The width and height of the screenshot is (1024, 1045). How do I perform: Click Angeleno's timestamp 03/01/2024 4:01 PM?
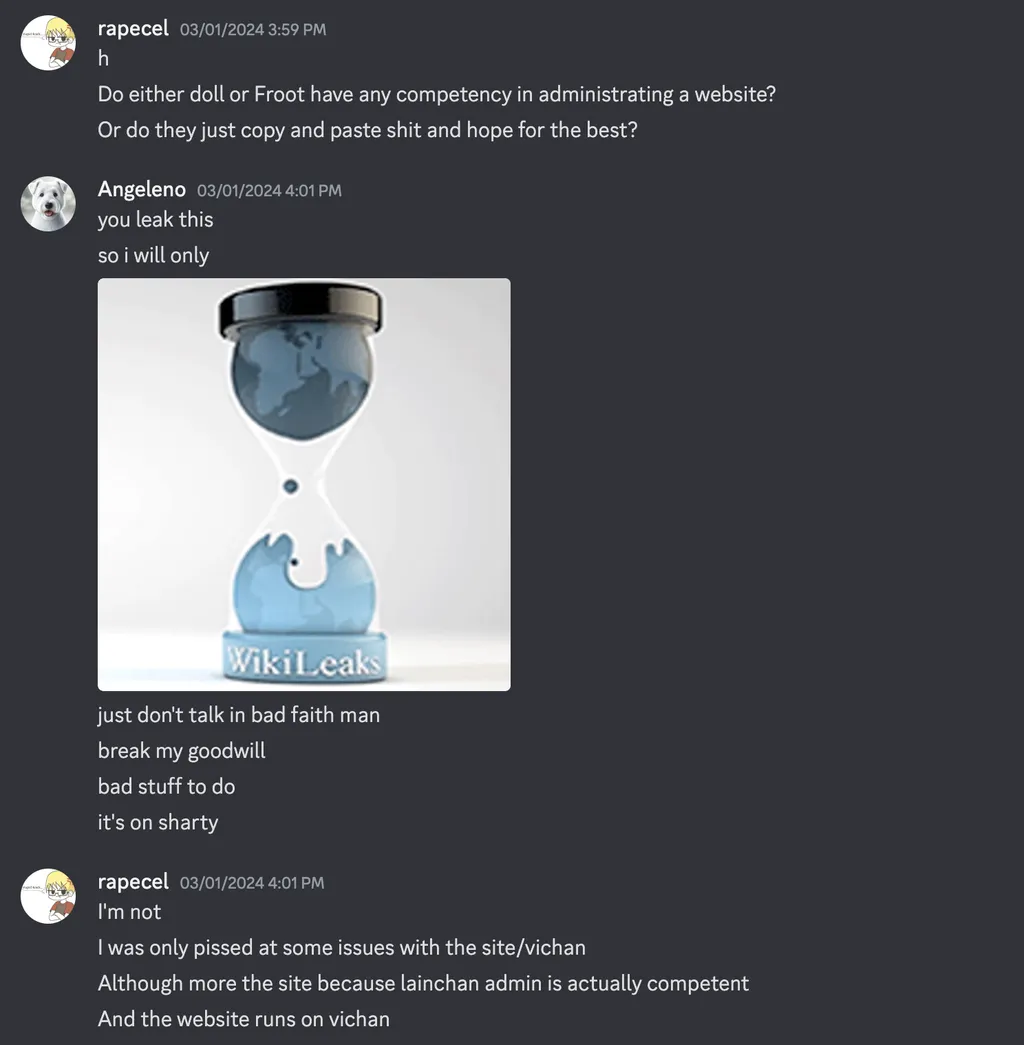pos(269,191)
